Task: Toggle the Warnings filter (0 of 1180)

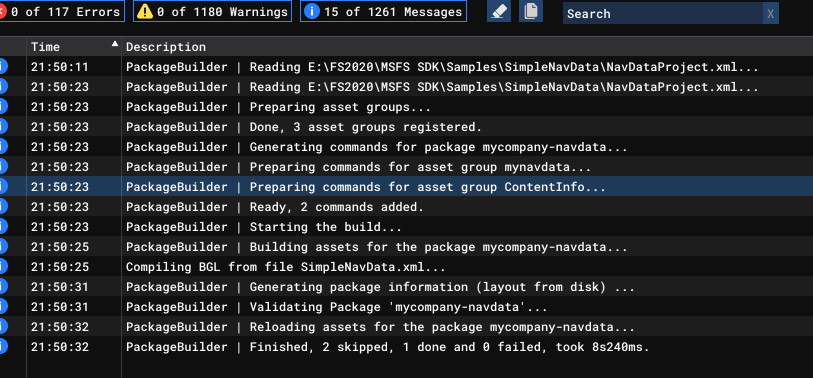Action: point(212,11)
